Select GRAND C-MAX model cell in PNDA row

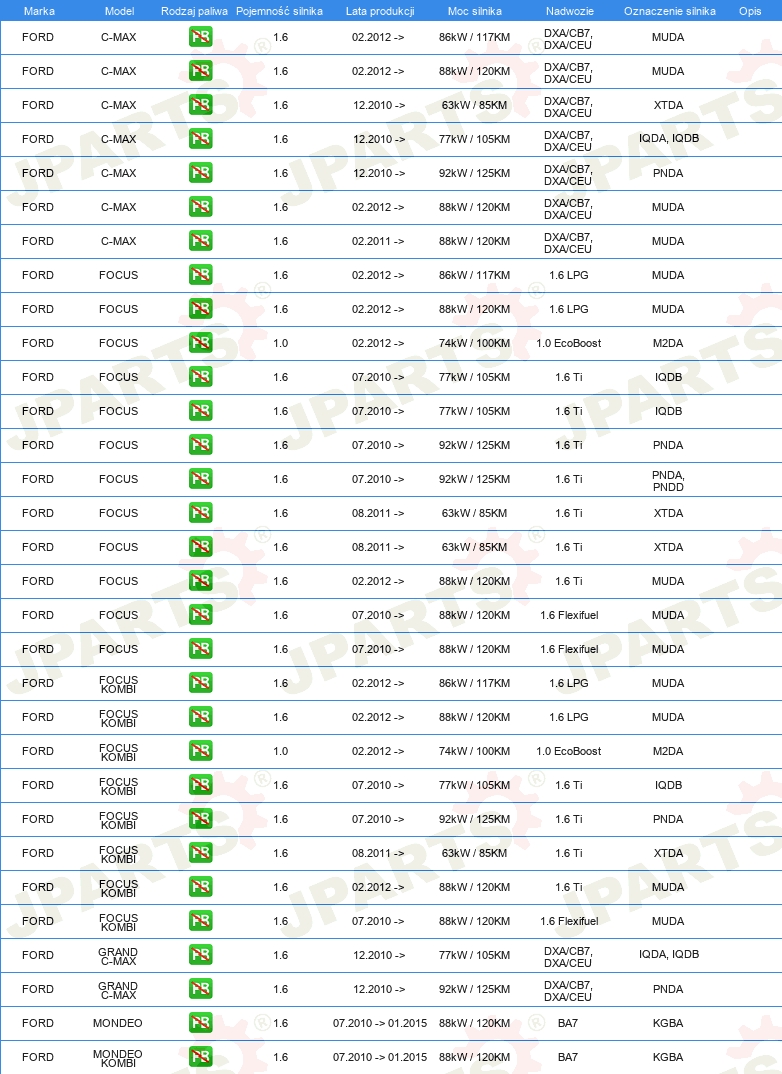click(x=118, y=990)
